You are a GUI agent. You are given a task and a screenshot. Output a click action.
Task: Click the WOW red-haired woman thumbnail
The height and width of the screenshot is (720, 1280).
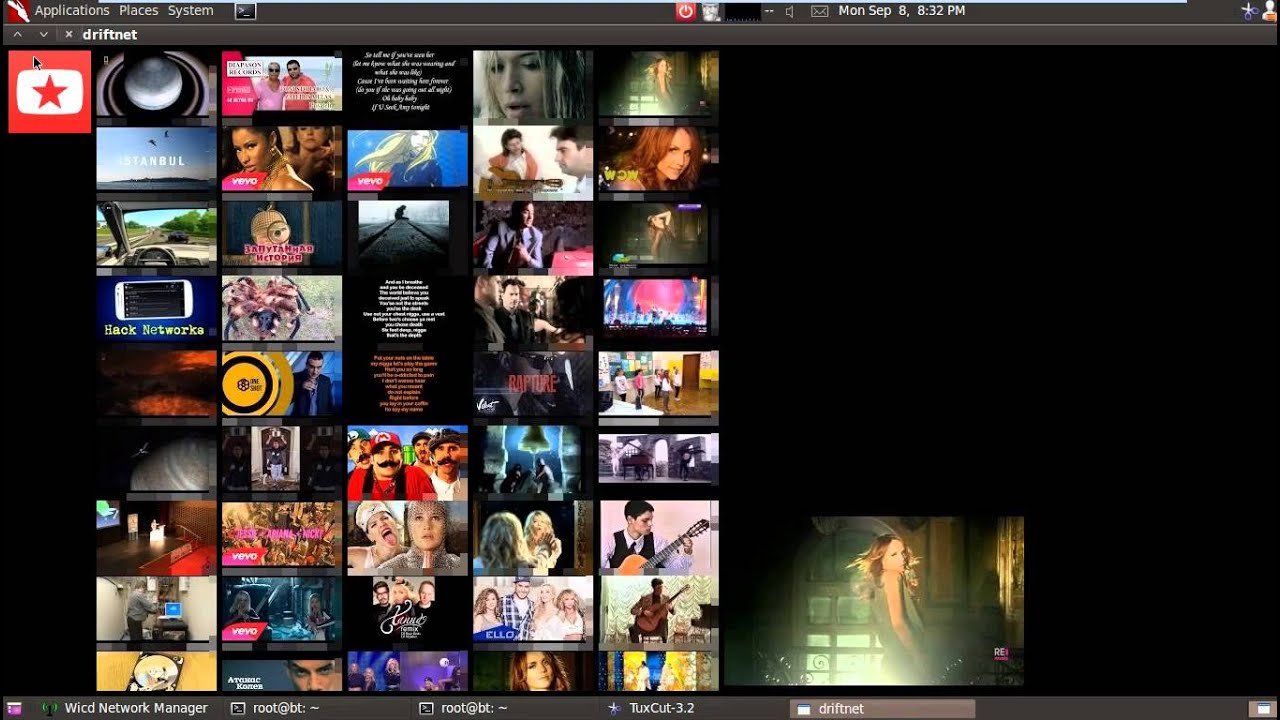pos(659,158)
